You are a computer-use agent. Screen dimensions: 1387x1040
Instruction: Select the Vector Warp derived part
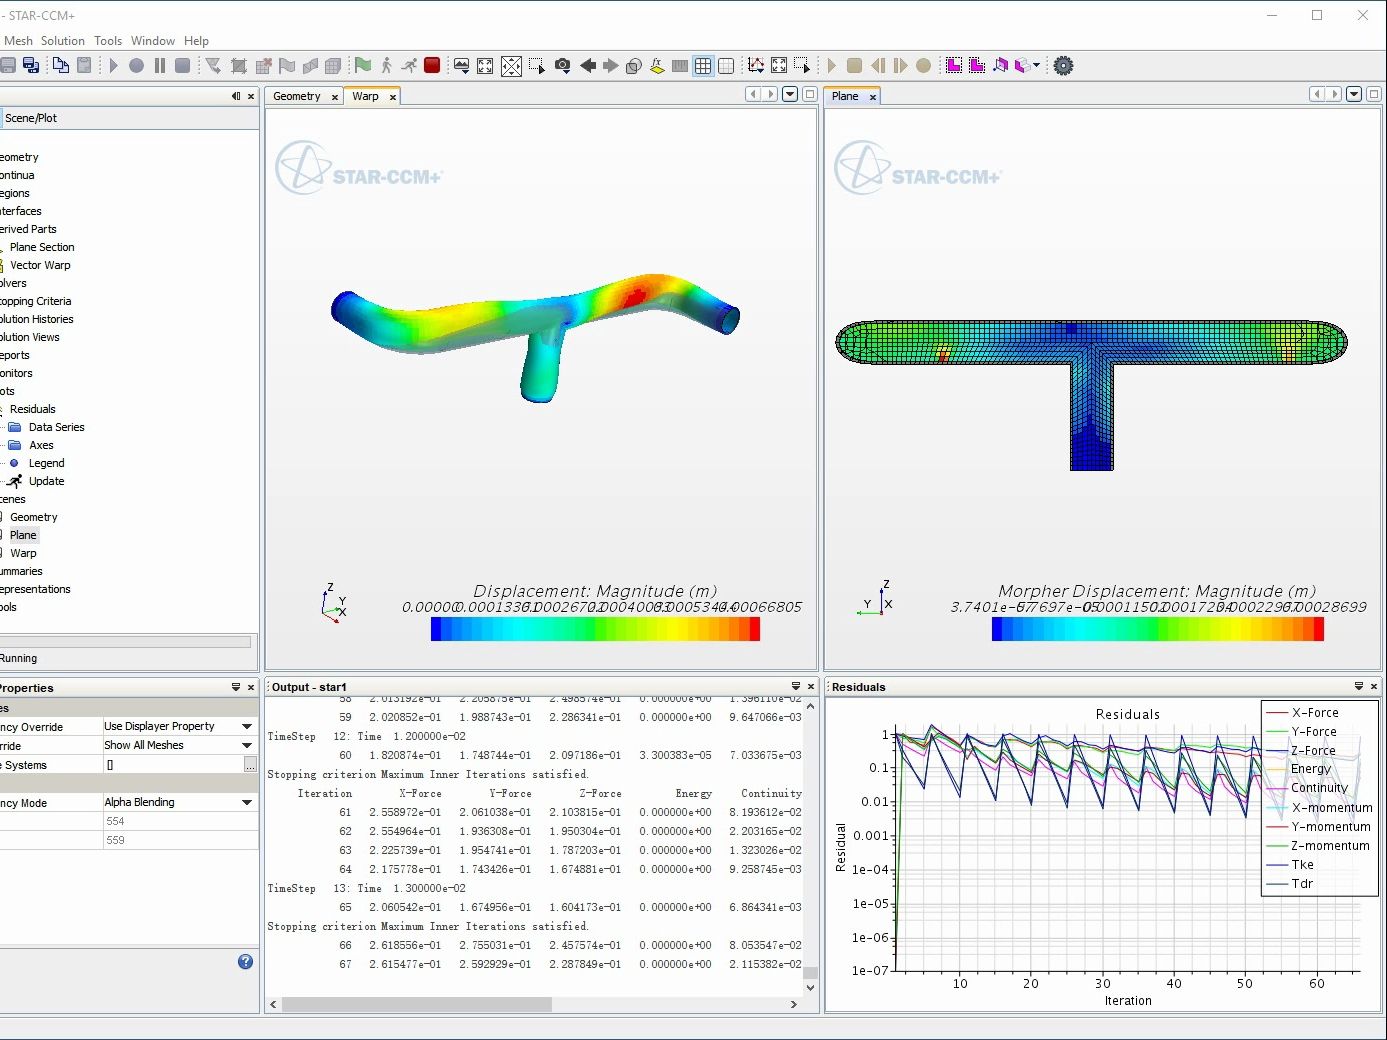click(x=40, y=265)
